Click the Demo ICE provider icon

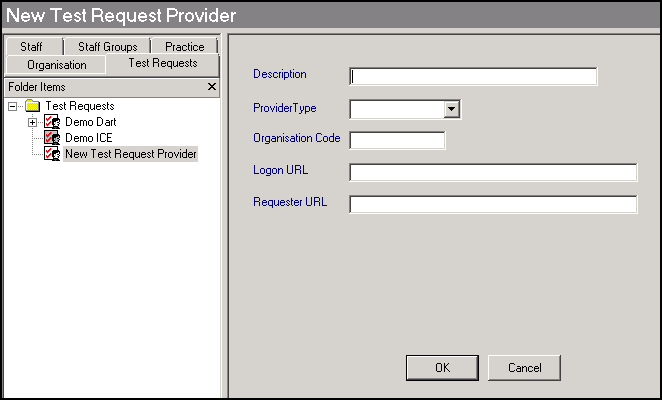click(52, 138)
